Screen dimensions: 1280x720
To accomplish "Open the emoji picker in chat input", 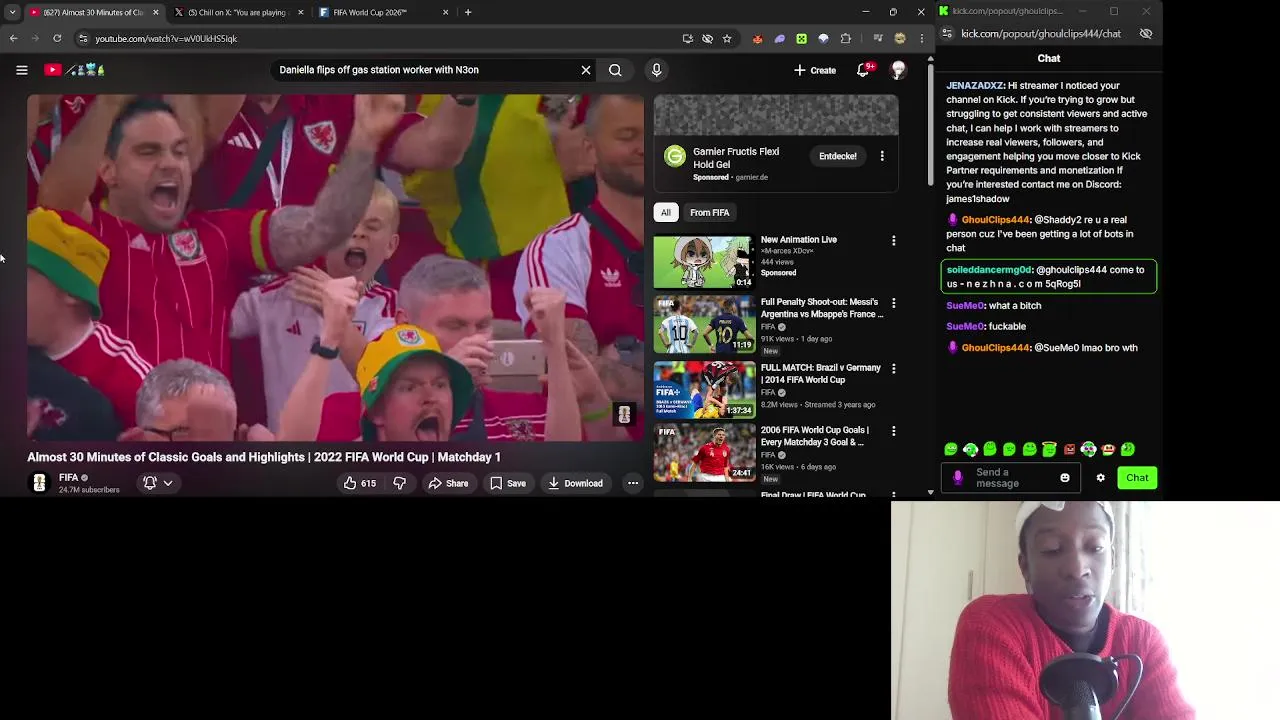I will point(1065,478).
